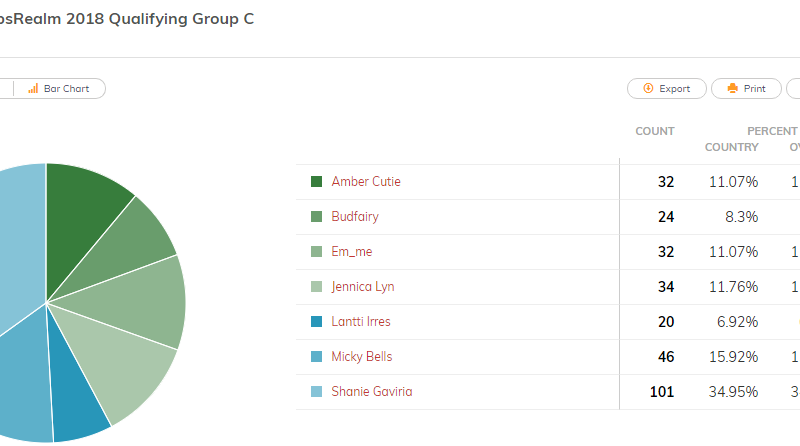Click the Bar Chart icon
The width and height of the screenshot is (800, 446).
[x=33, y=88]
